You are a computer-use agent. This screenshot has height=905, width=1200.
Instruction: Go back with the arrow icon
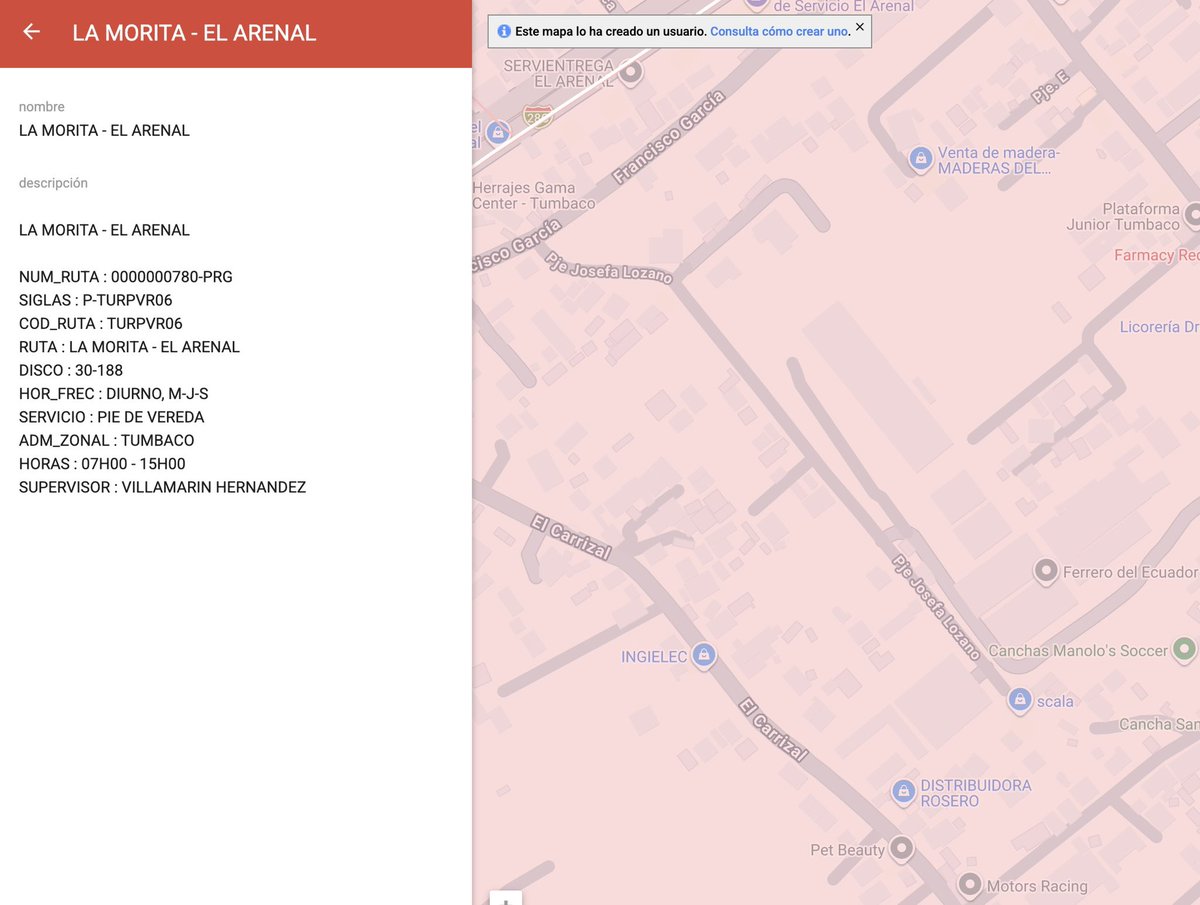(31, 32)
